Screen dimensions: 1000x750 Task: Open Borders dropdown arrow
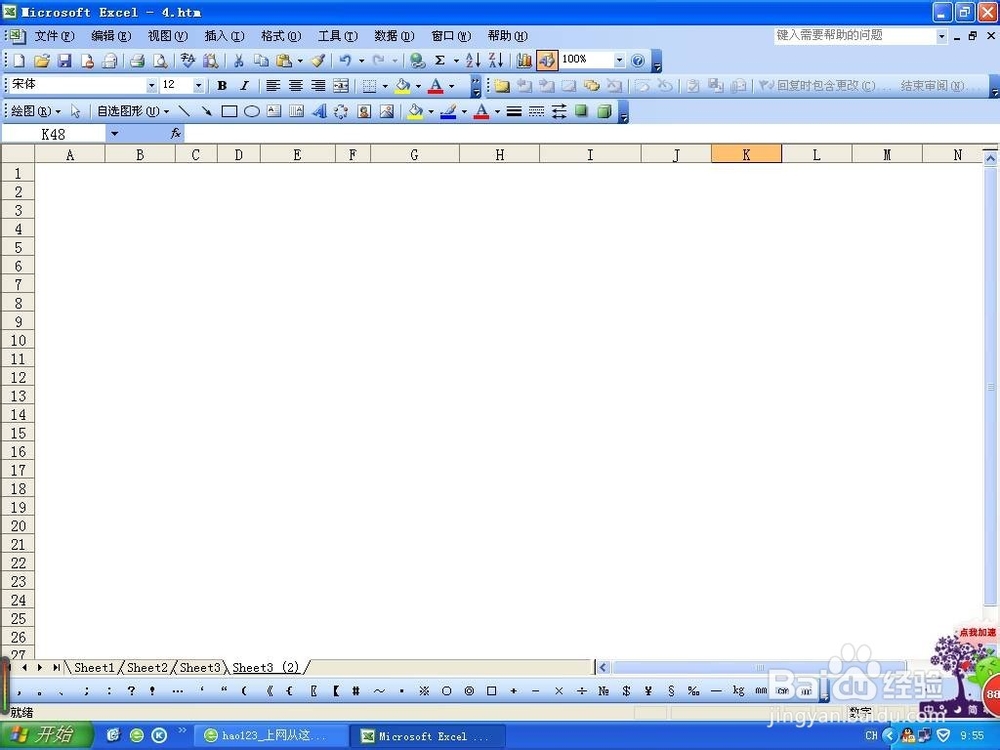click(385, 85)
